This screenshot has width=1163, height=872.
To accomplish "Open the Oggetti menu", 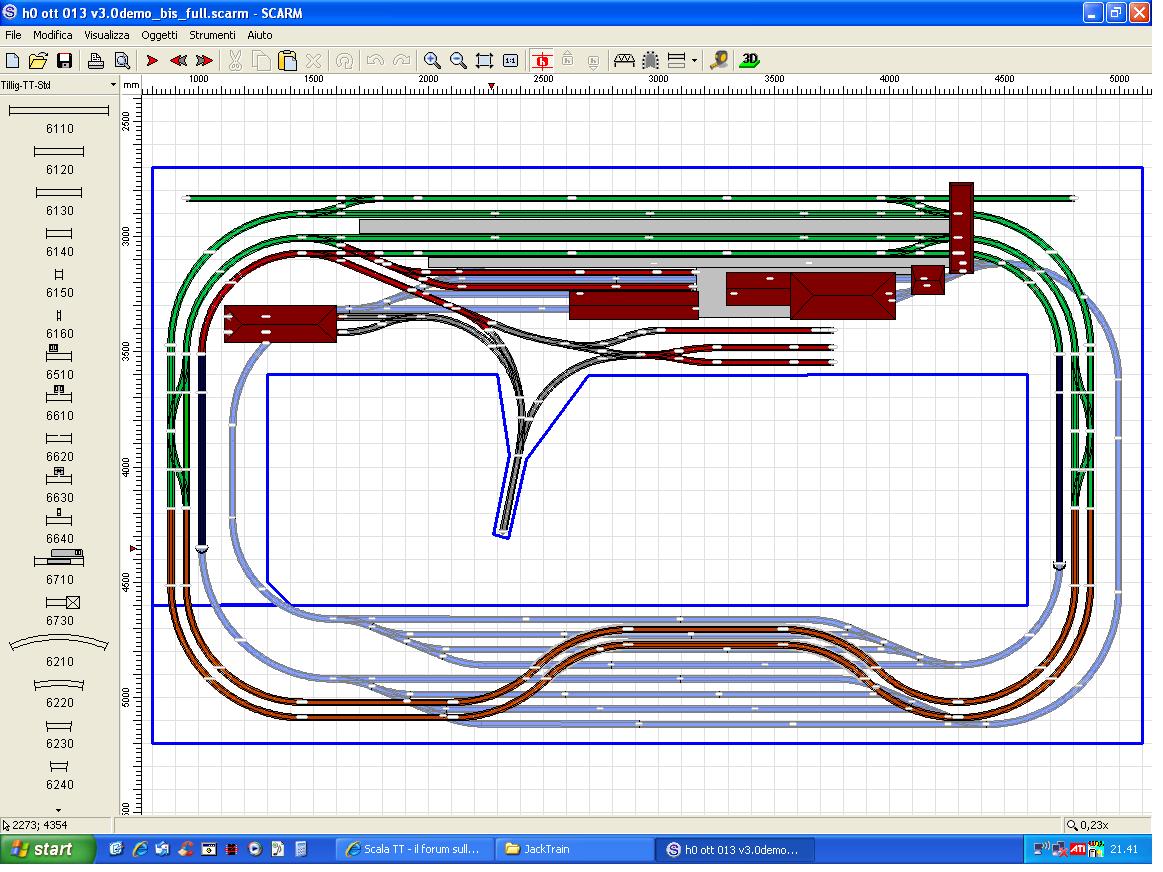I will click(x=159, y=35).
